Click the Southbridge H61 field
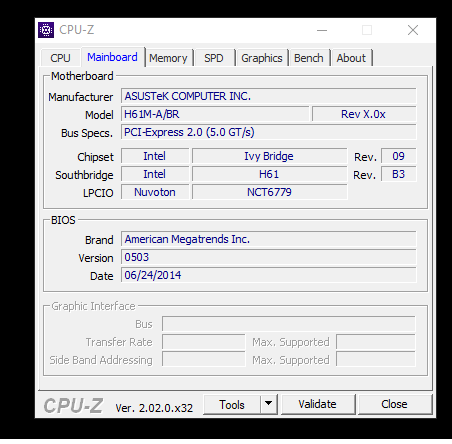452x444 pixels. point(269,174)
